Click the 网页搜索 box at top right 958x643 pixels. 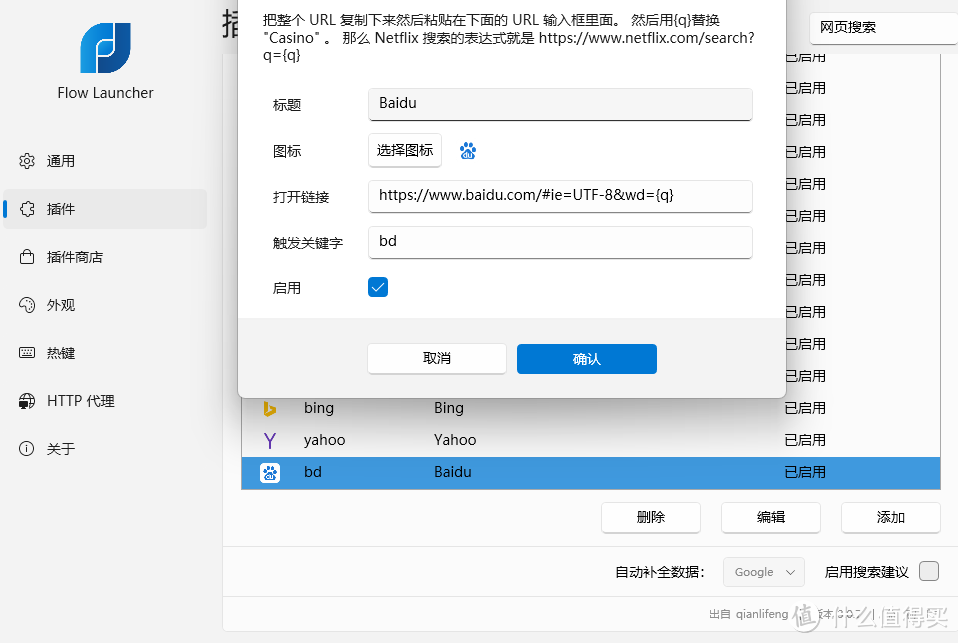pyautogui.click(x=883, y=28)
